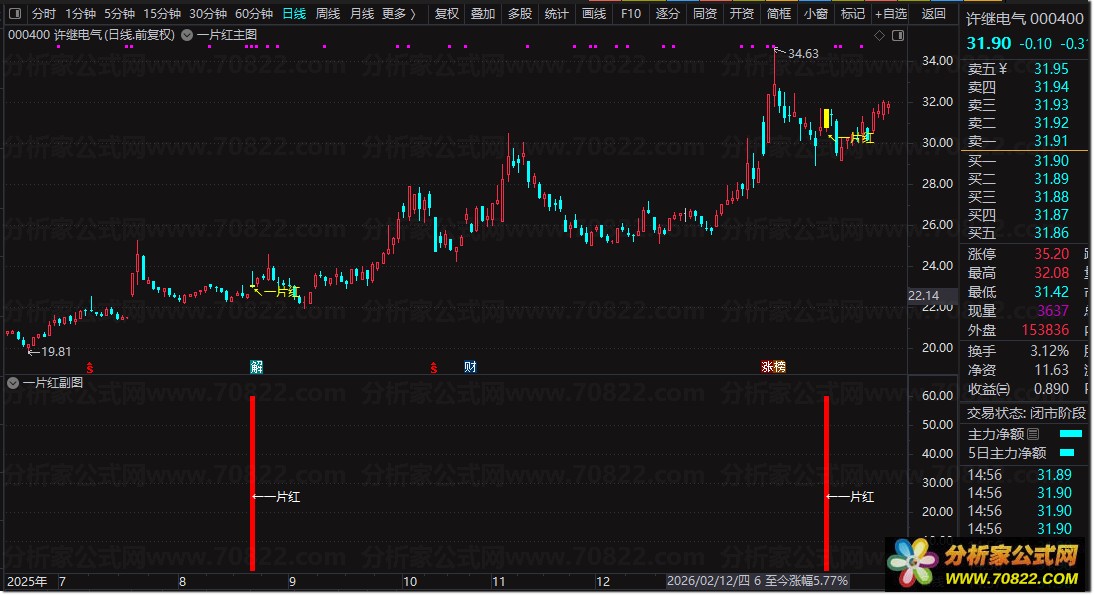The height and width of the screenshot is (595, 1095).
Task: Click the 5日主力净额 cyan bar
Action: 1068,453
